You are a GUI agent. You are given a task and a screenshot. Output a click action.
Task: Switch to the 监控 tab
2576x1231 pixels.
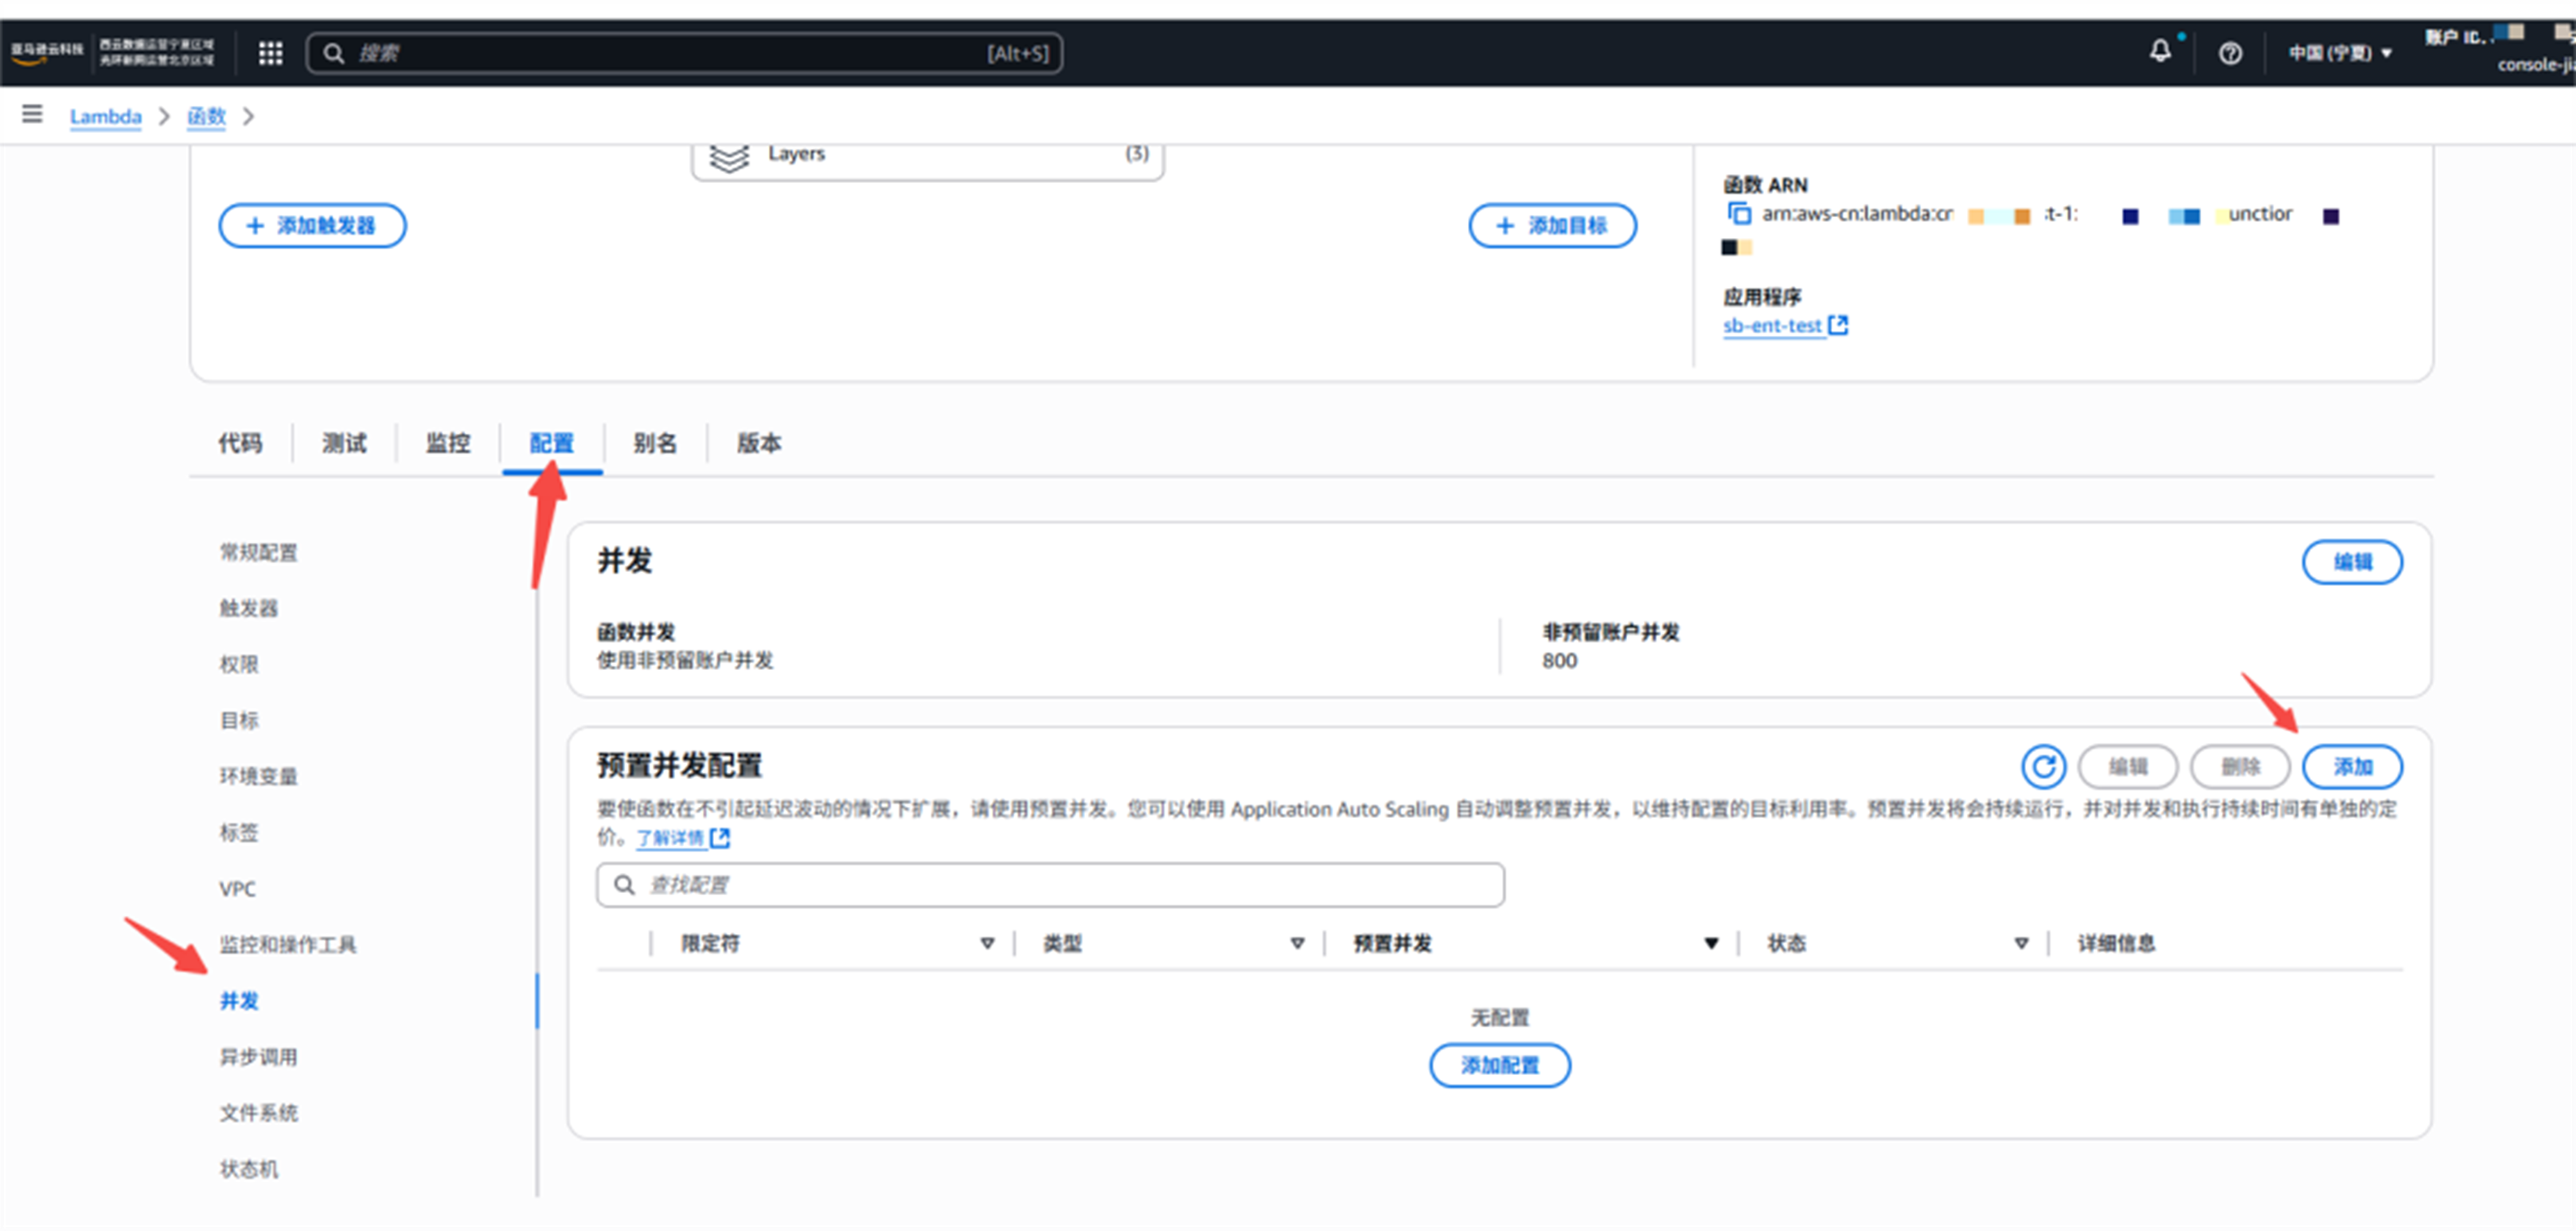pyautogui.click(x=447, y=443)
